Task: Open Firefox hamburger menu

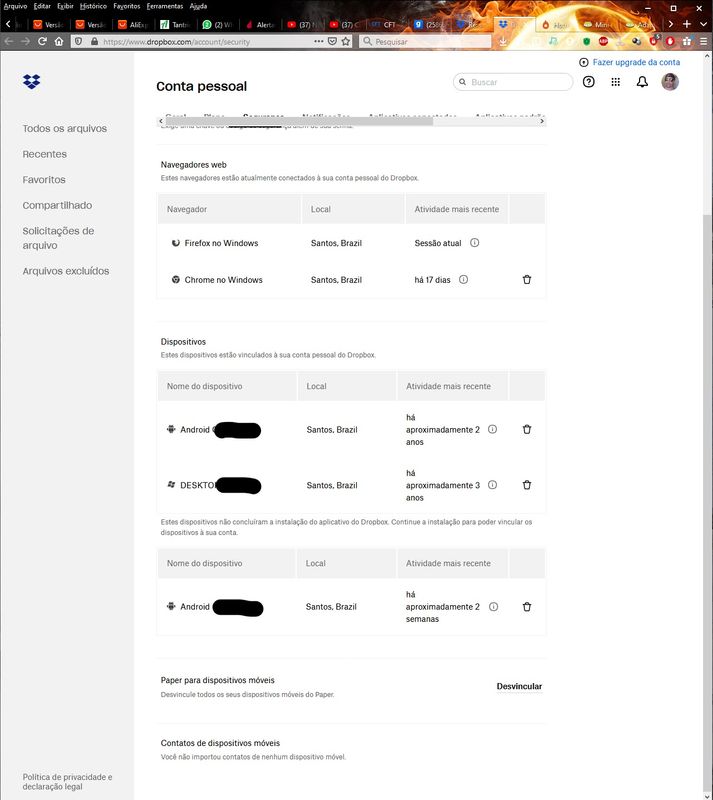Action: coord(703,41)
